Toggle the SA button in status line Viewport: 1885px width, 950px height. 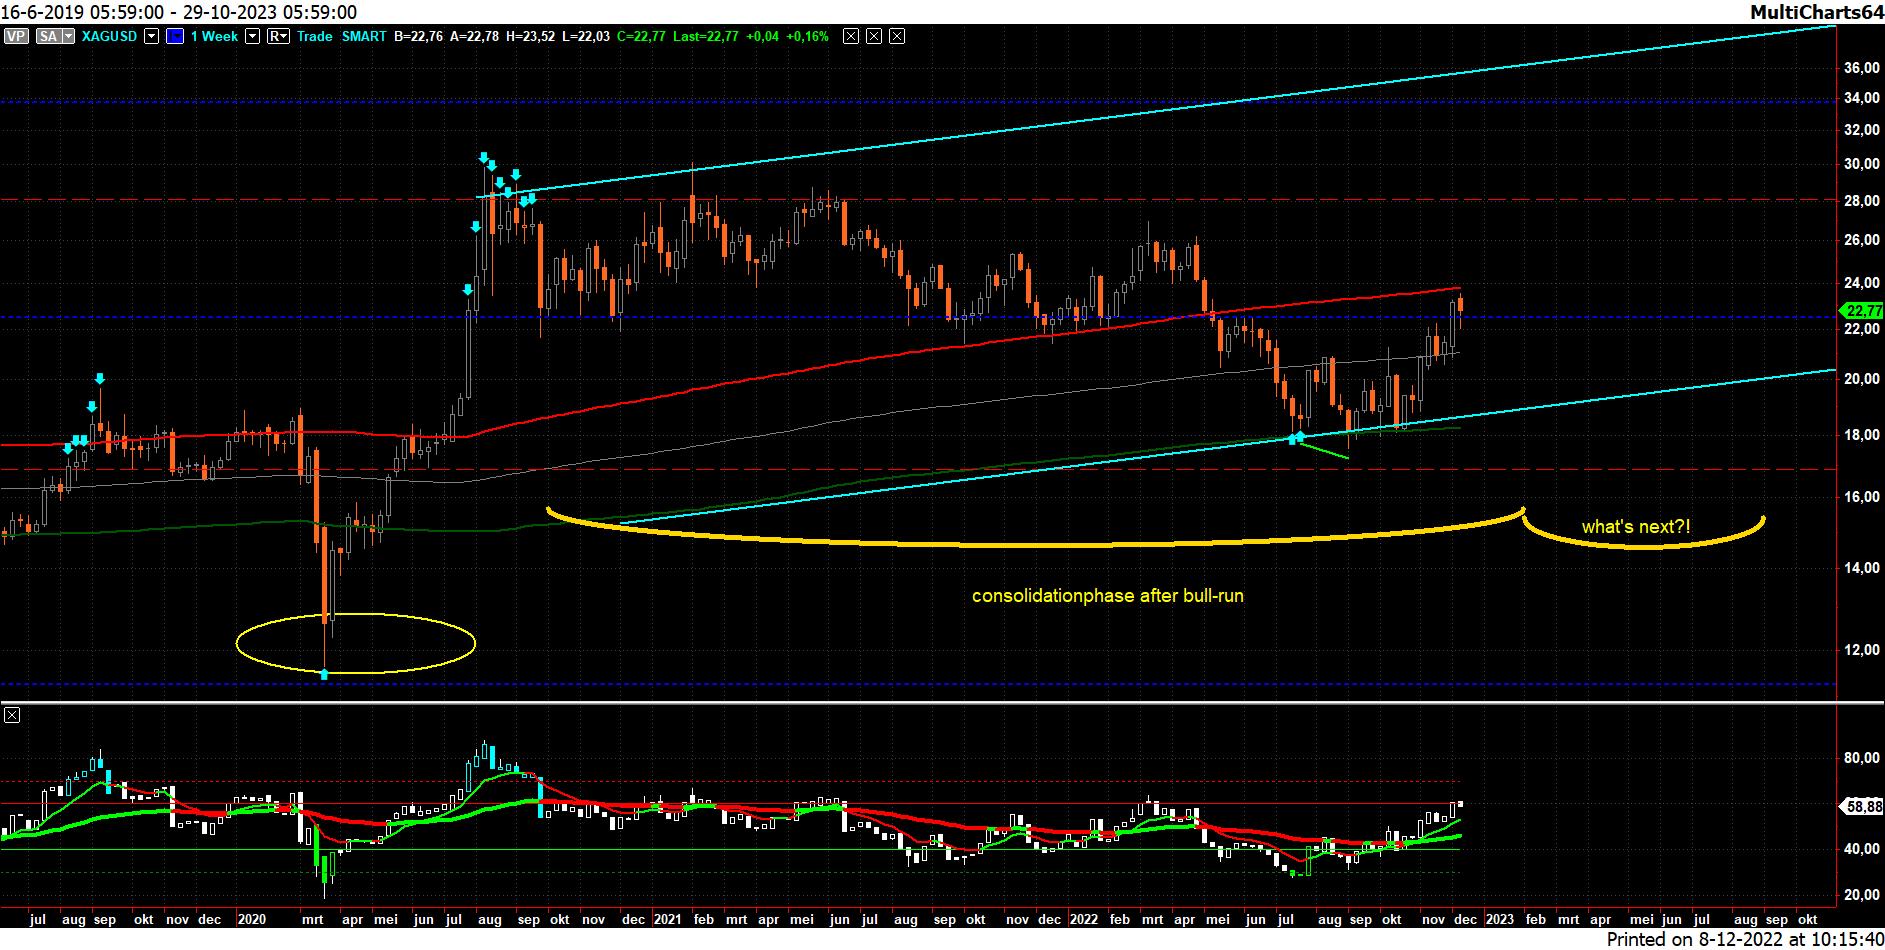pyautogui.click(x=47, y=36)
